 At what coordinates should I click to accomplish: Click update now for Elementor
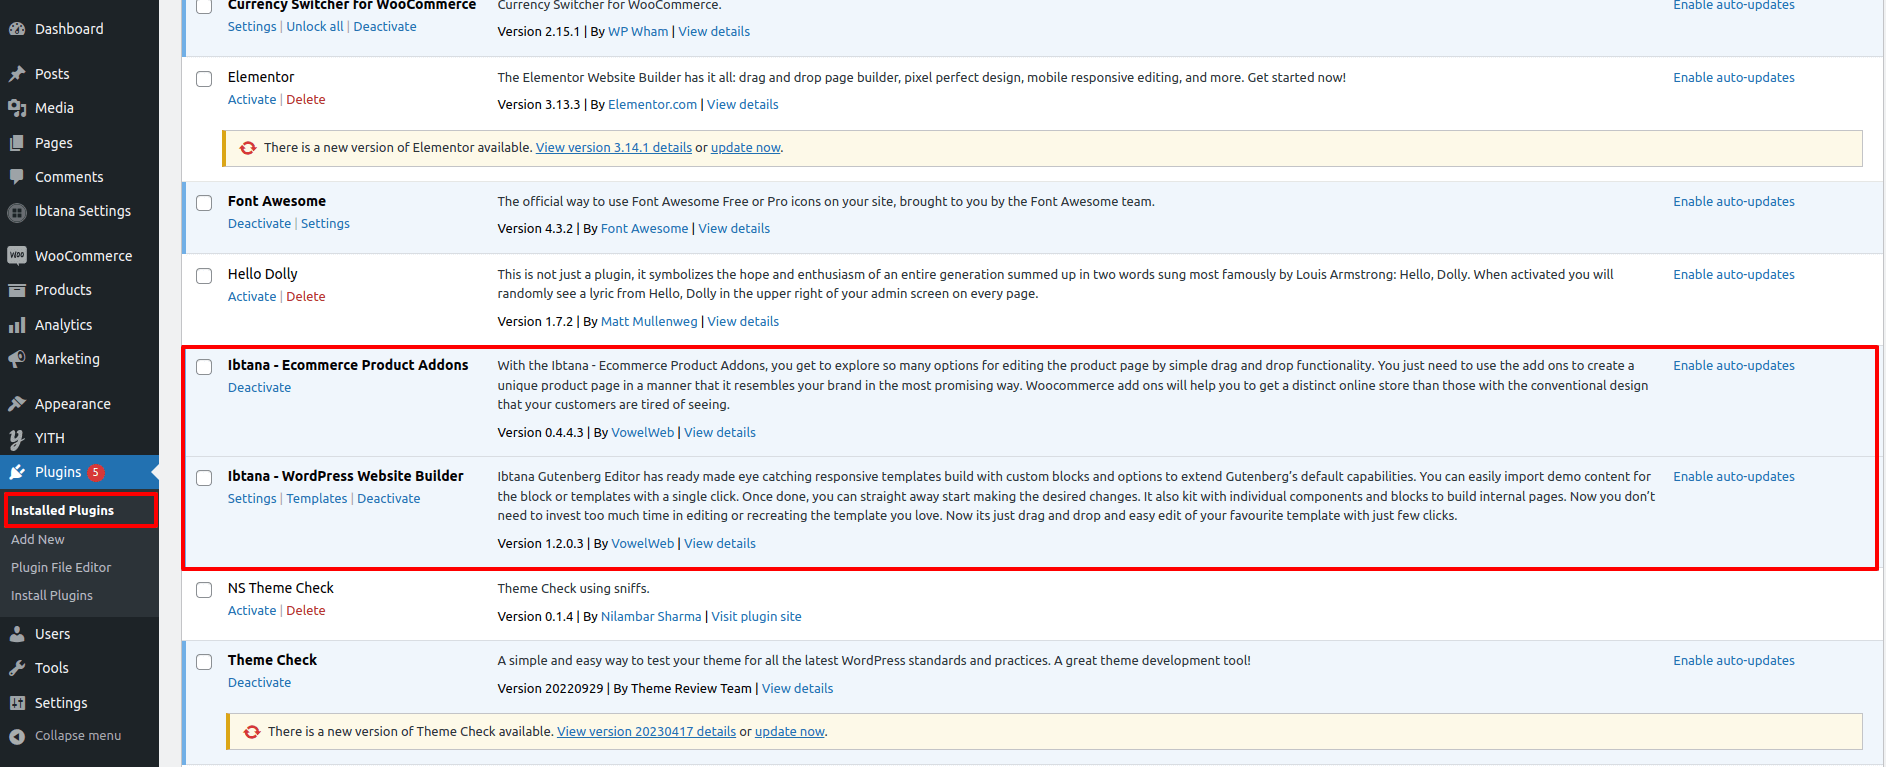point(745,148)
